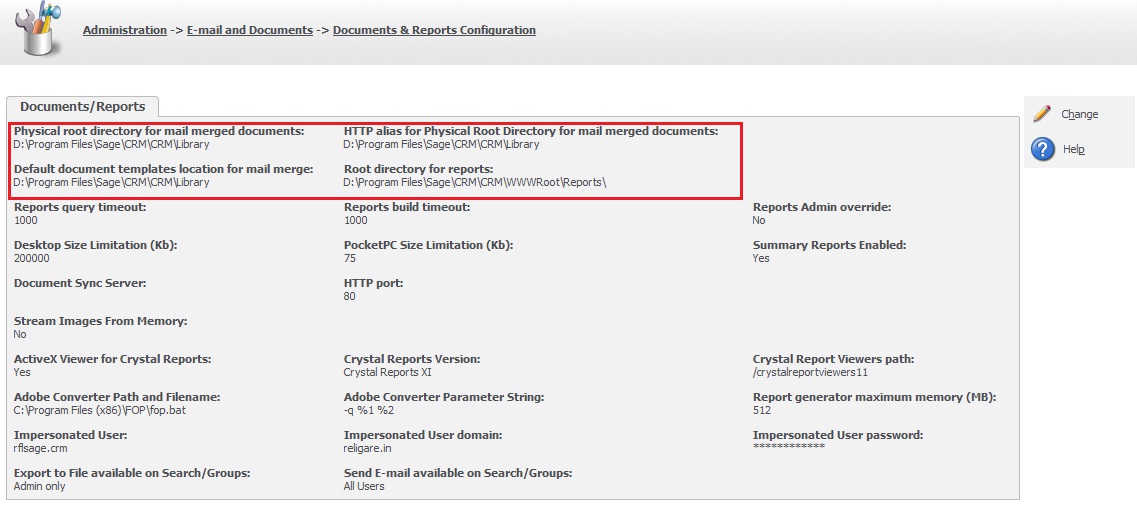1137x507 pixels.
Task: Open the Administration breadcrumb link
Action: [125, 30]
